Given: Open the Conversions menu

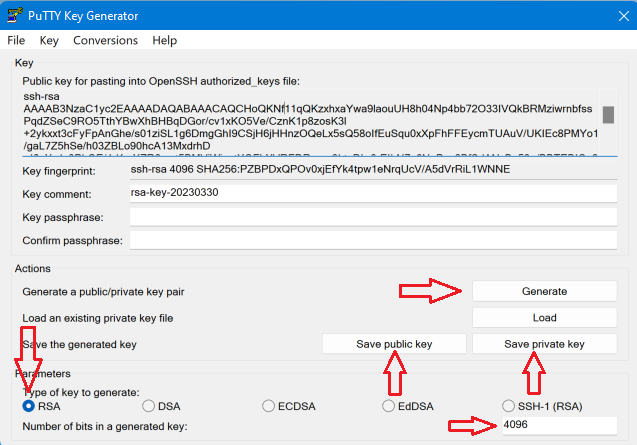Looking at the screenshot, I should pyautogui.click(x=105, y=41).
